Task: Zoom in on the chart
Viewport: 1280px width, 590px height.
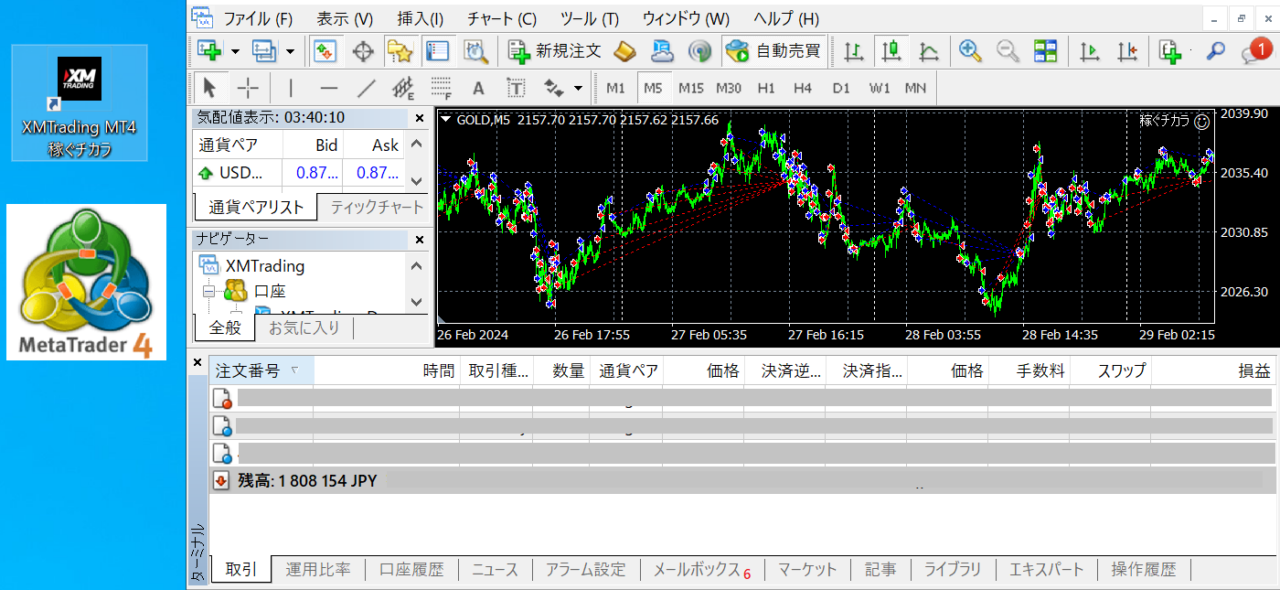Action: click(969, 51)
